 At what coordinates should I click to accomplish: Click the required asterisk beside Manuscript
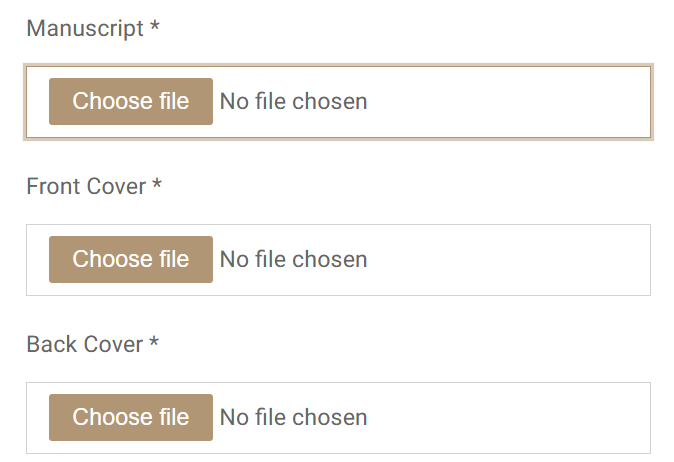click(x=155, y=27)
